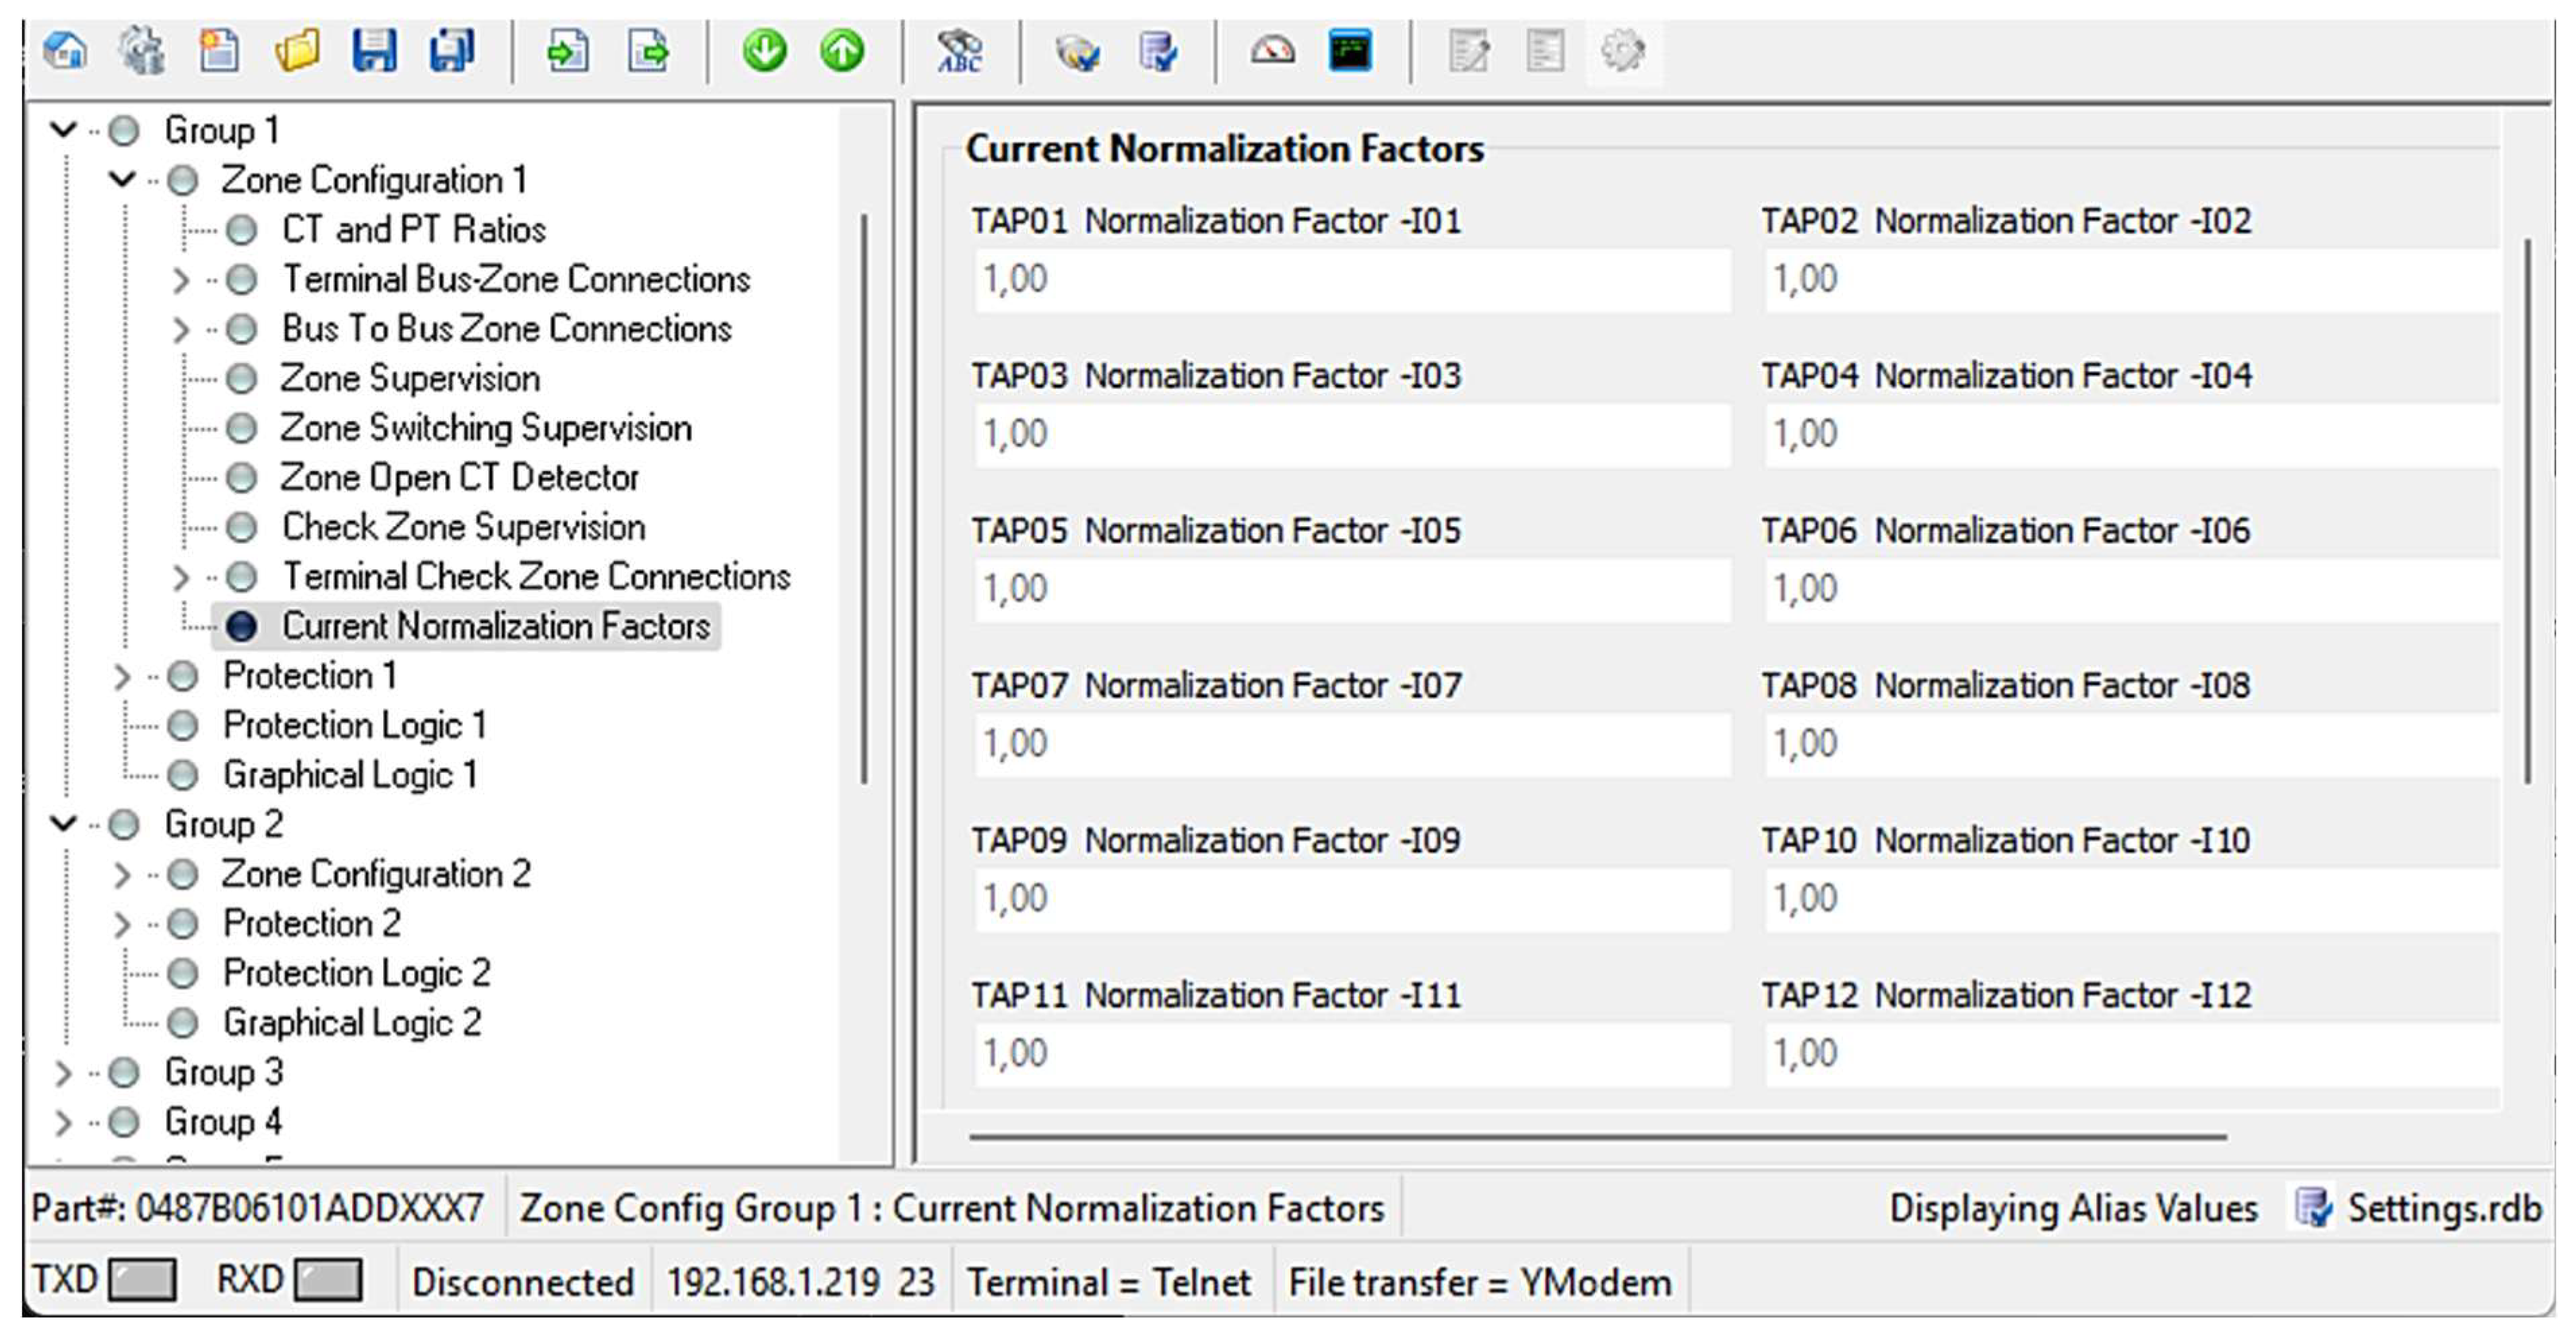Click the binoculars ABC search icon
The width and height of the screenshot is (2576, 1344).
coord(959,51)
